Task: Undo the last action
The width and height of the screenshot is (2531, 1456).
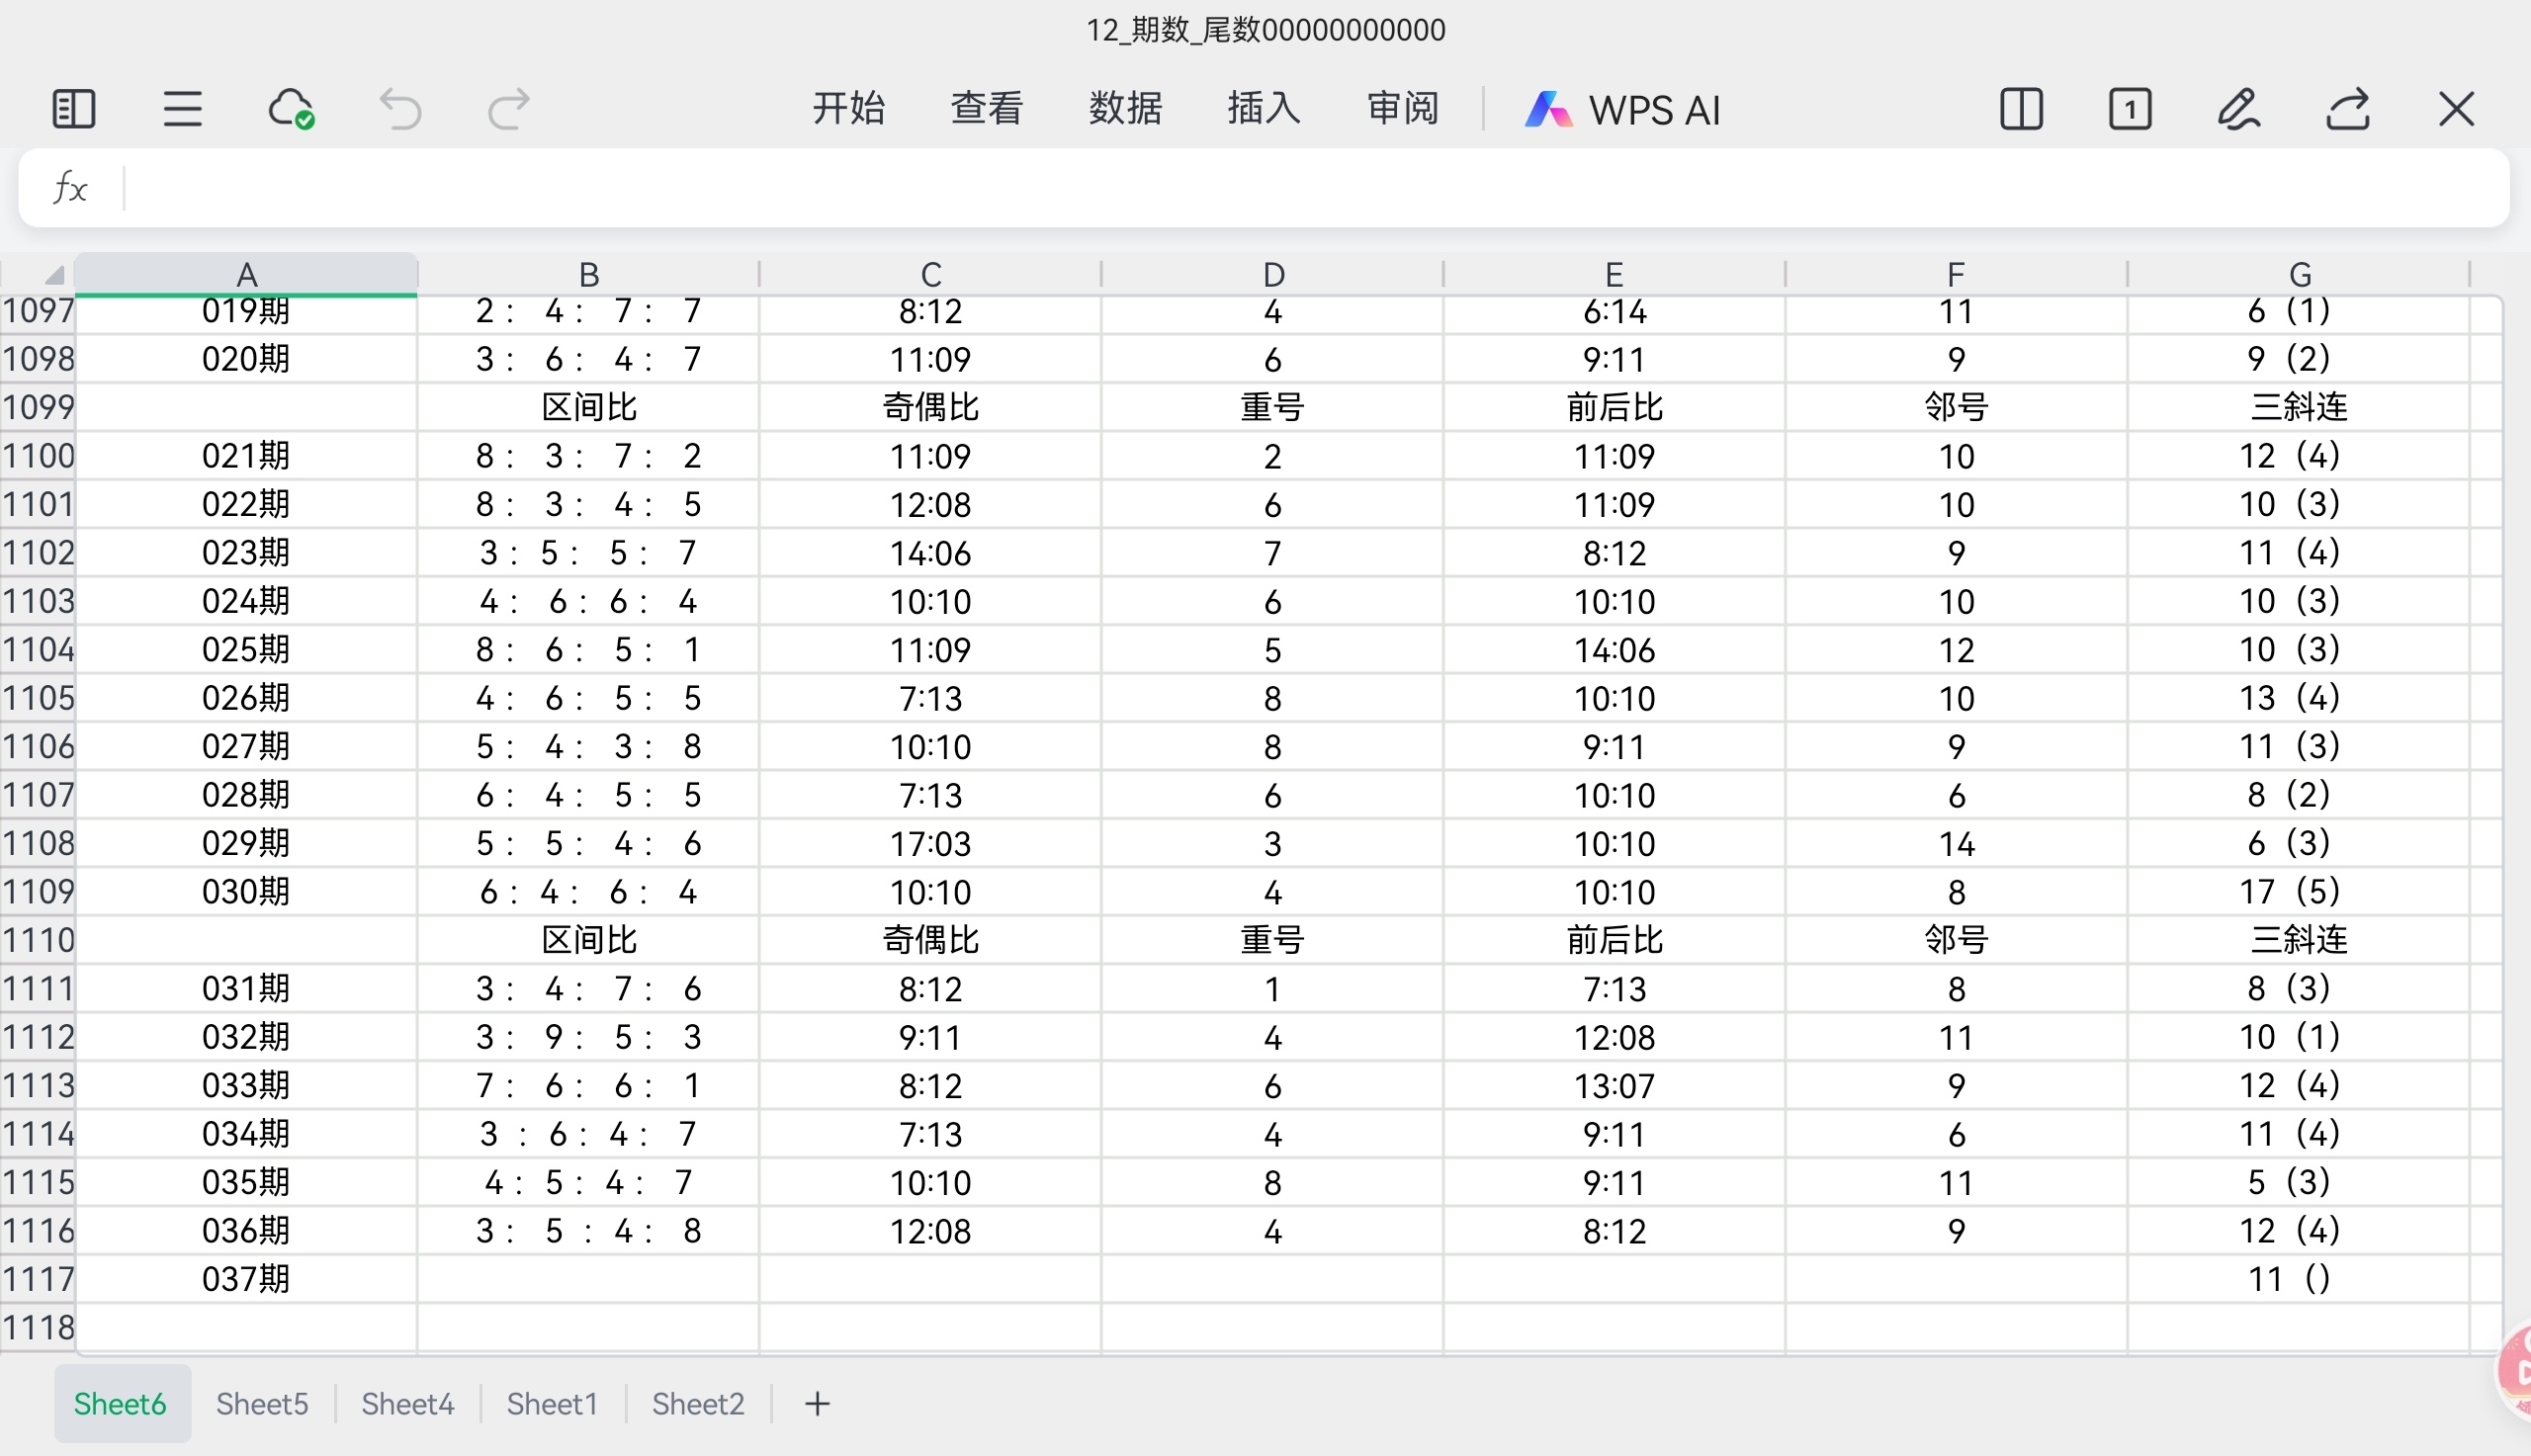Action: click(400, 109)
